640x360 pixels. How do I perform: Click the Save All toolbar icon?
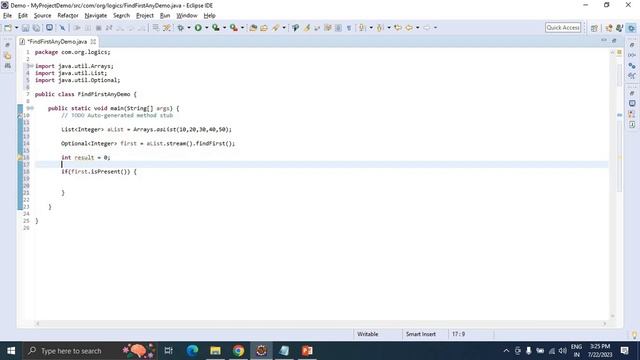coord(36,28)
